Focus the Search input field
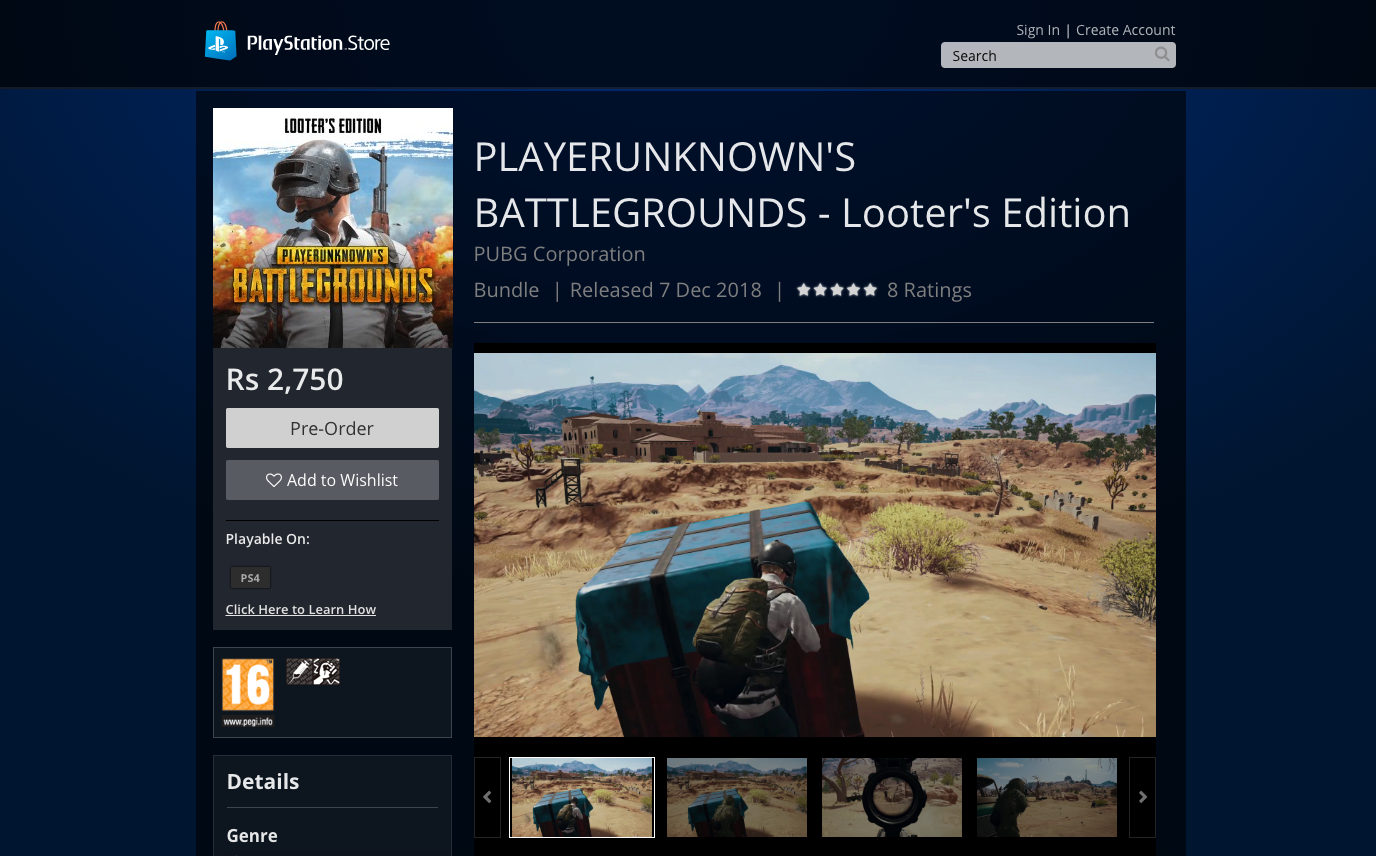The image size is (1376, 856). (1045, 56)
